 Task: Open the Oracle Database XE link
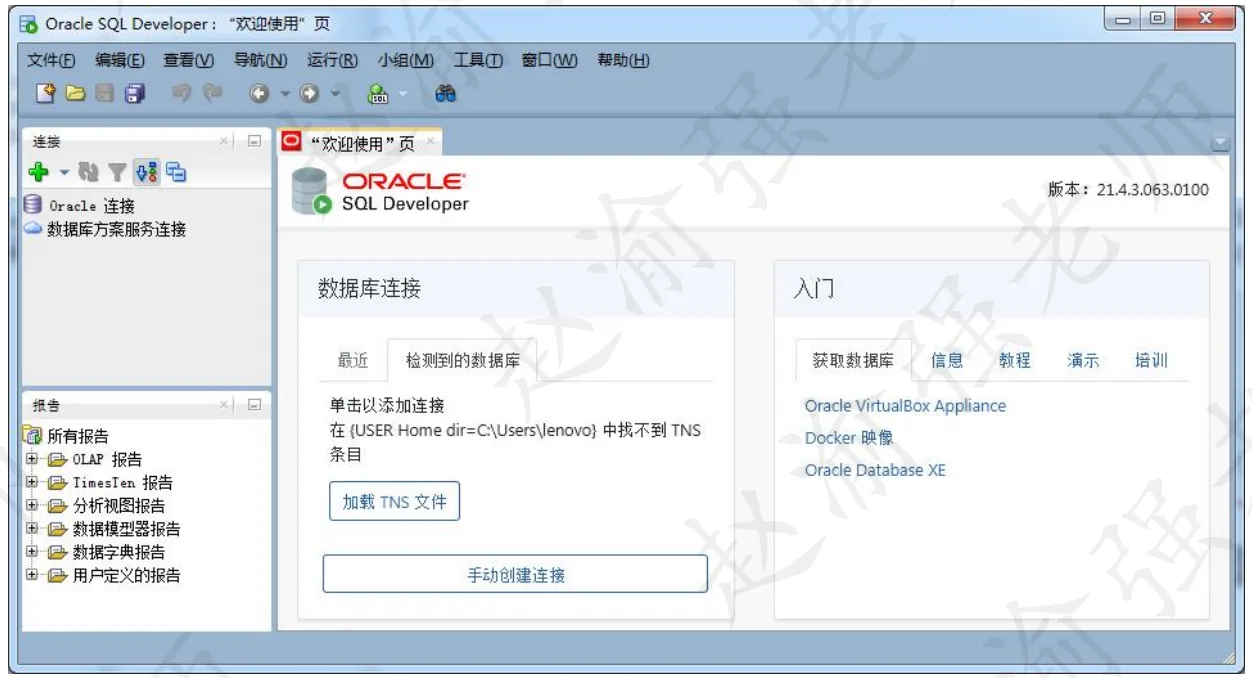click(x=875, y=470)
